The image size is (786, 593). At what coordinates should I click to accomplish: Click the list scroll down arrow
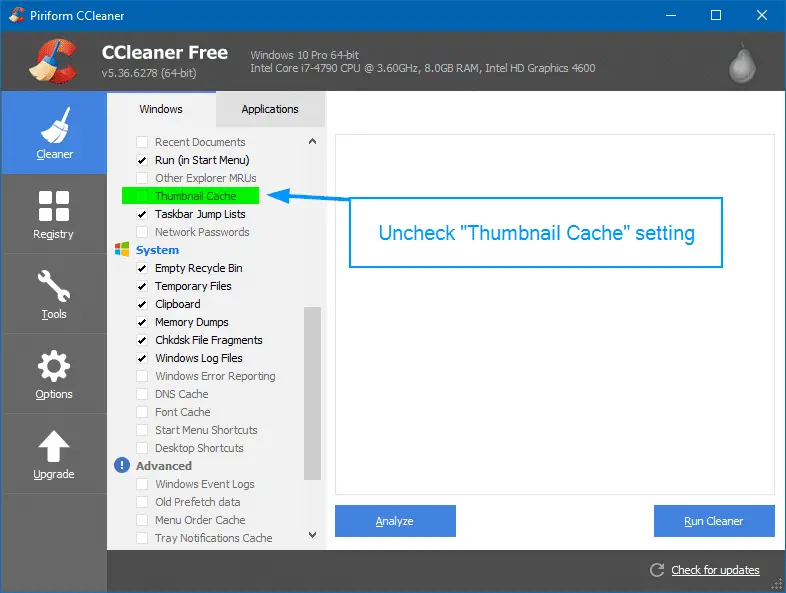[312, 535]
